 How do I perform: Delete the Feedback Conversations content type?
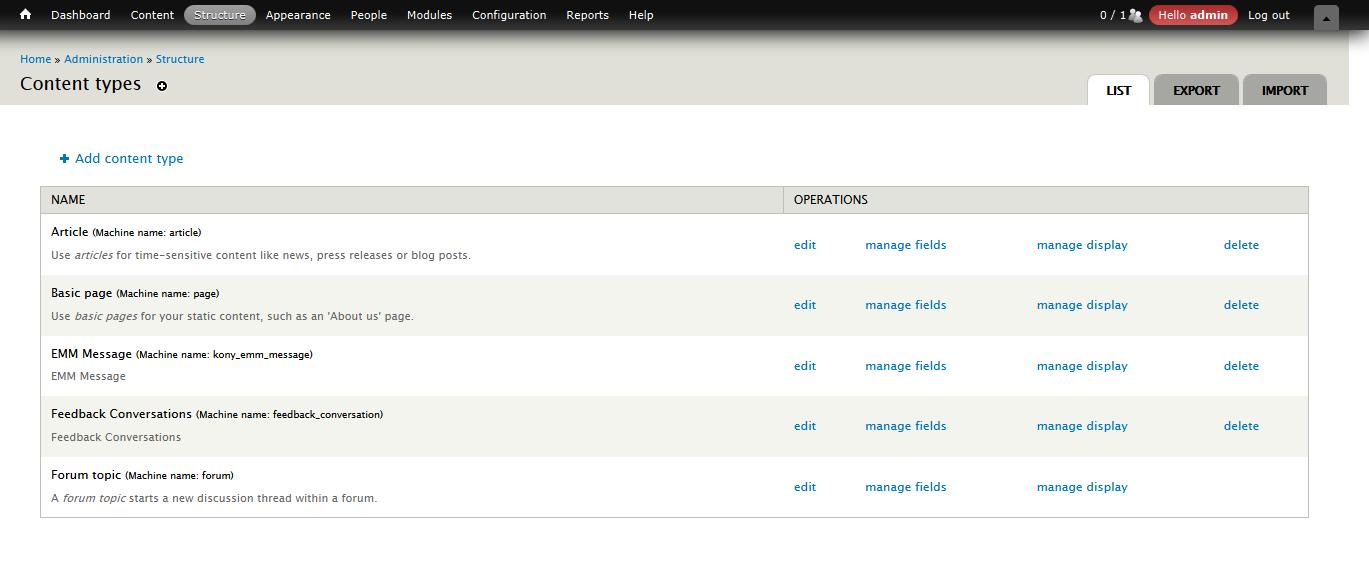coord(1241,426)
